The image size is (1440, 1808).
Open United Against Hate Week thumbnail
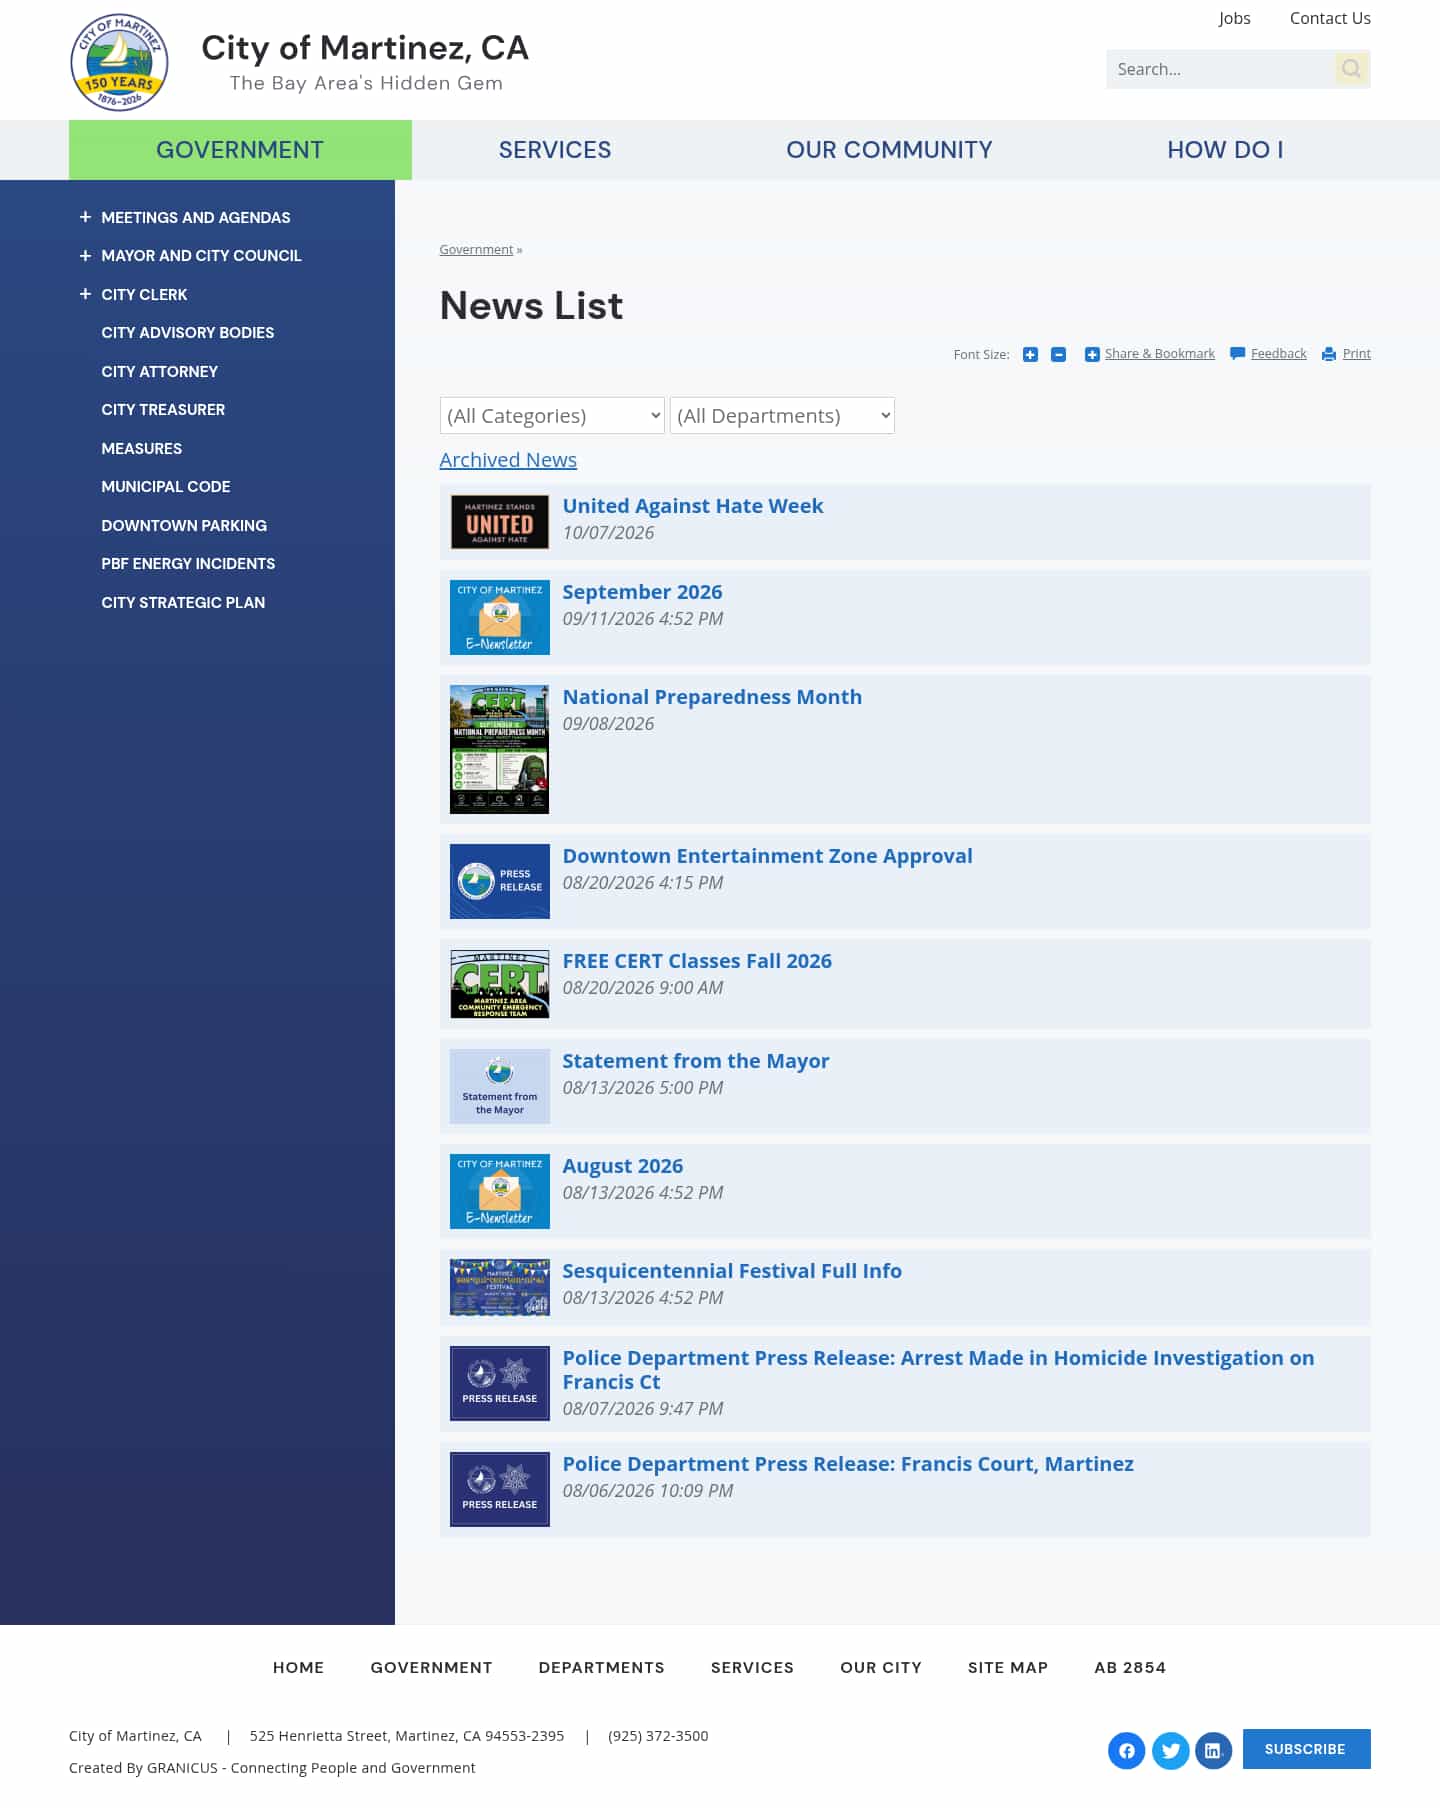point(500,522)
